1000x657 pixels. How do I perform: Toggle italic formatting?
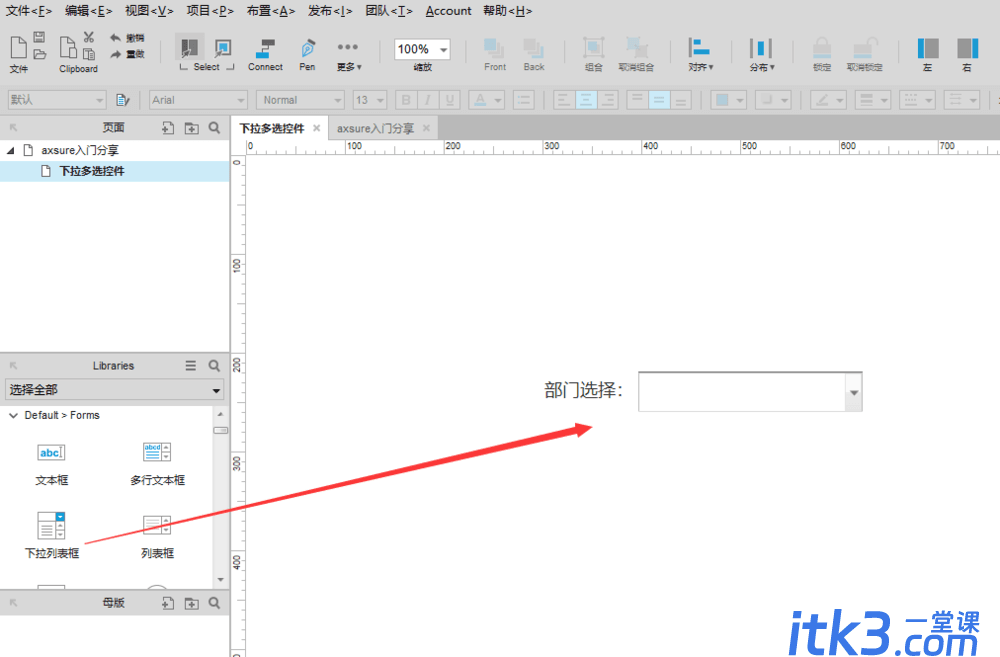427,100
